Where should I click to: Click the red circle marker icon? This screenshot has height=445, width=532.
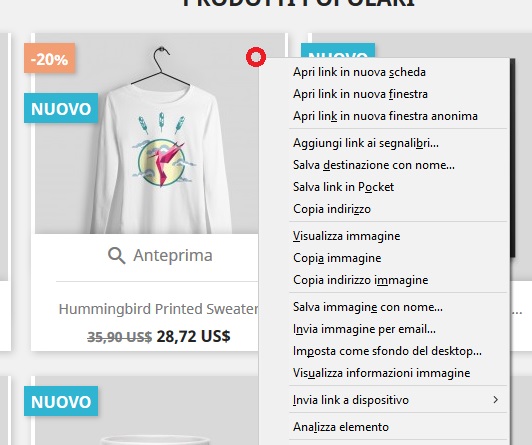(x=256, y=57)
